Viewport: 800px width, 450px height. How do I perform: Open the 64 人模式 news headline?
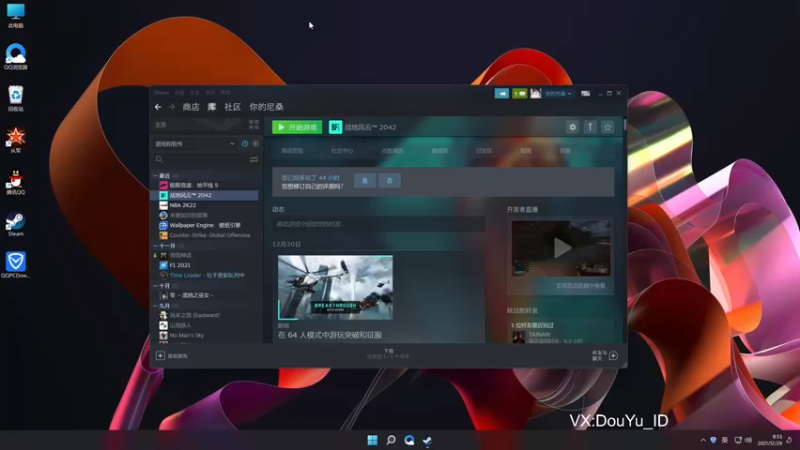330,335
